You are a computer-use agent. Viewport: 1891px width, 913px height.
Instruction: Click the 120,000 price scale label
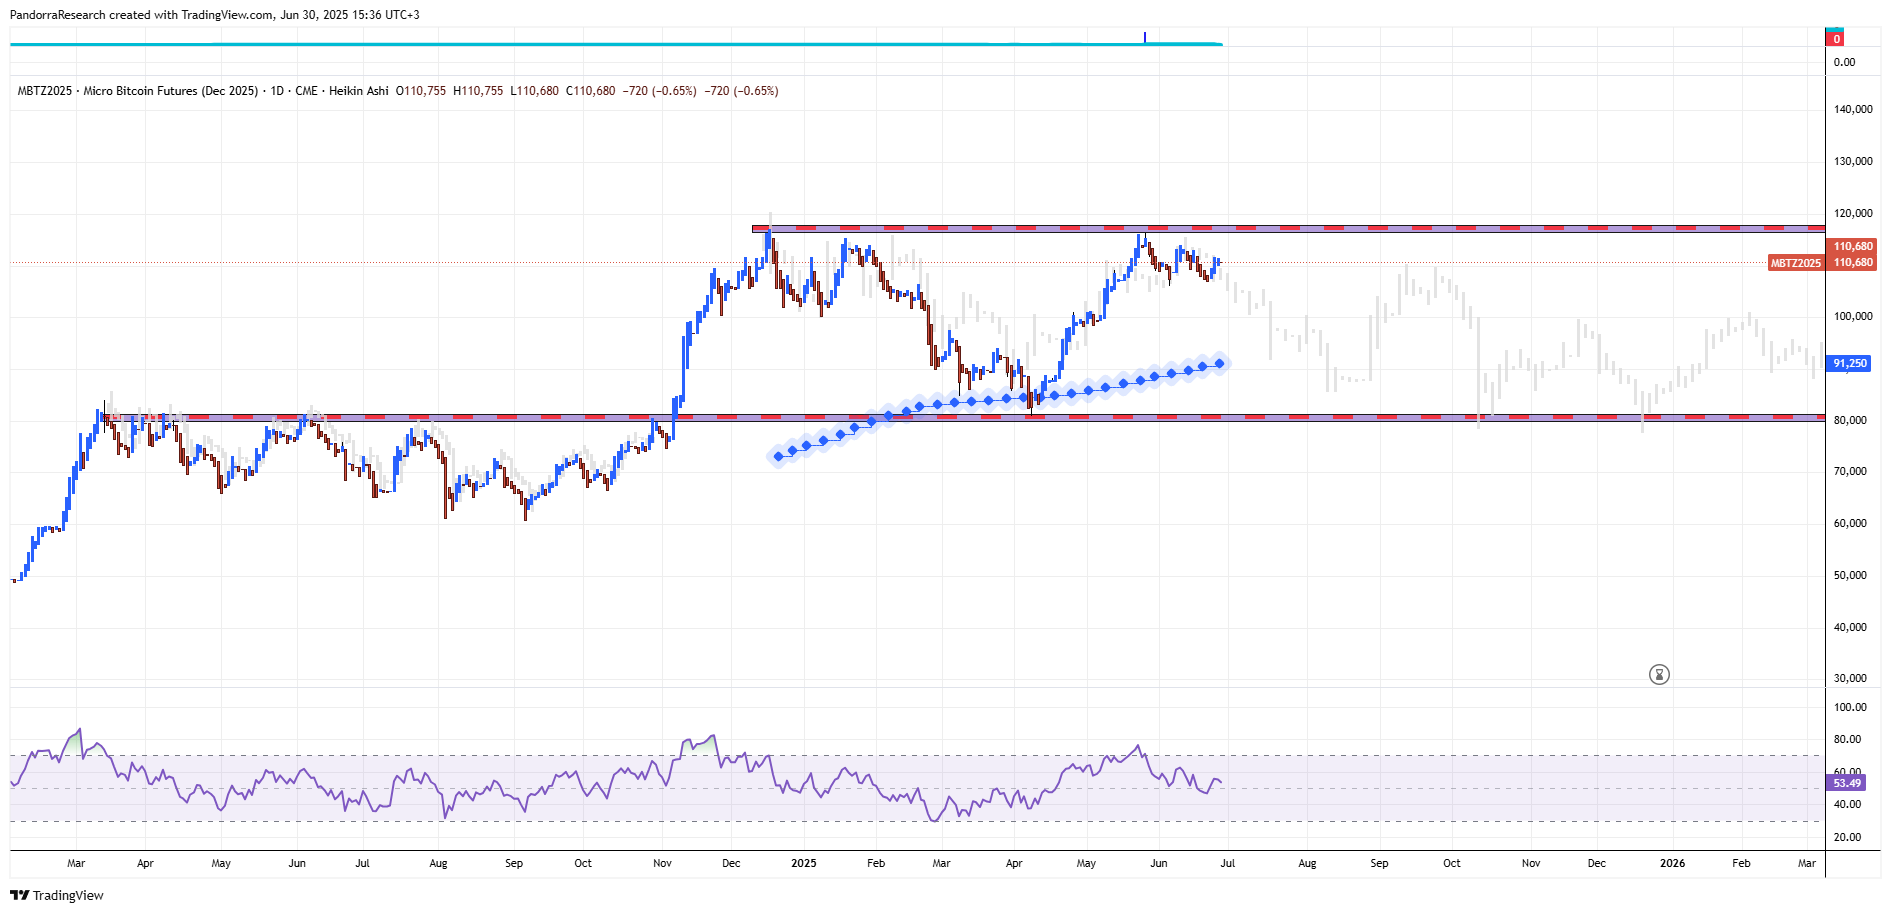point(1853,213)
